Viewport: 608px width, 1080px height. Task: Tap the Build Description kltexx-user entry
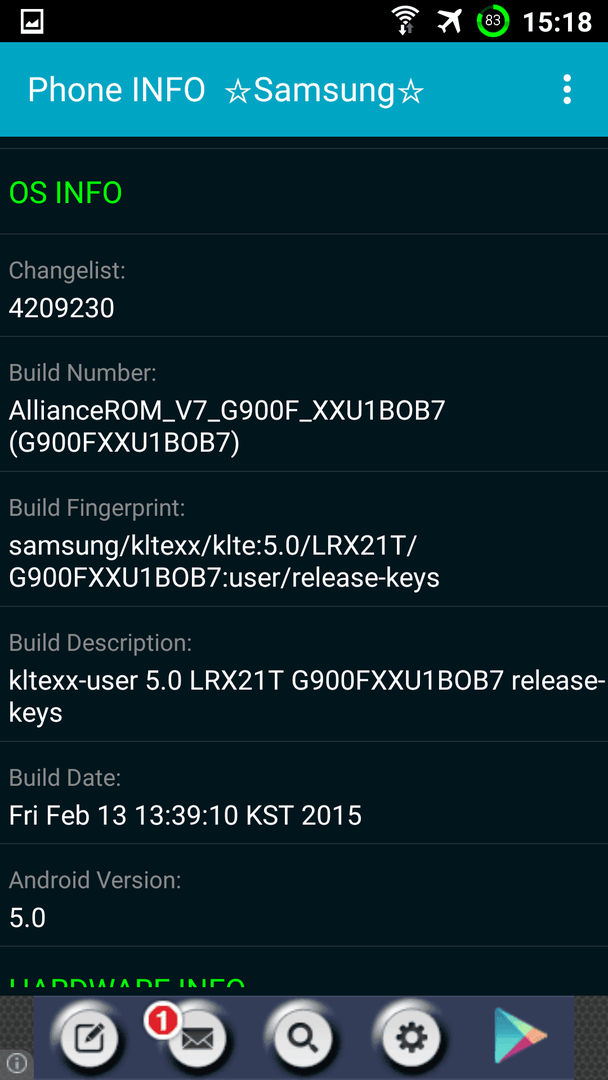pyautogui.click(x=304, y=674)
